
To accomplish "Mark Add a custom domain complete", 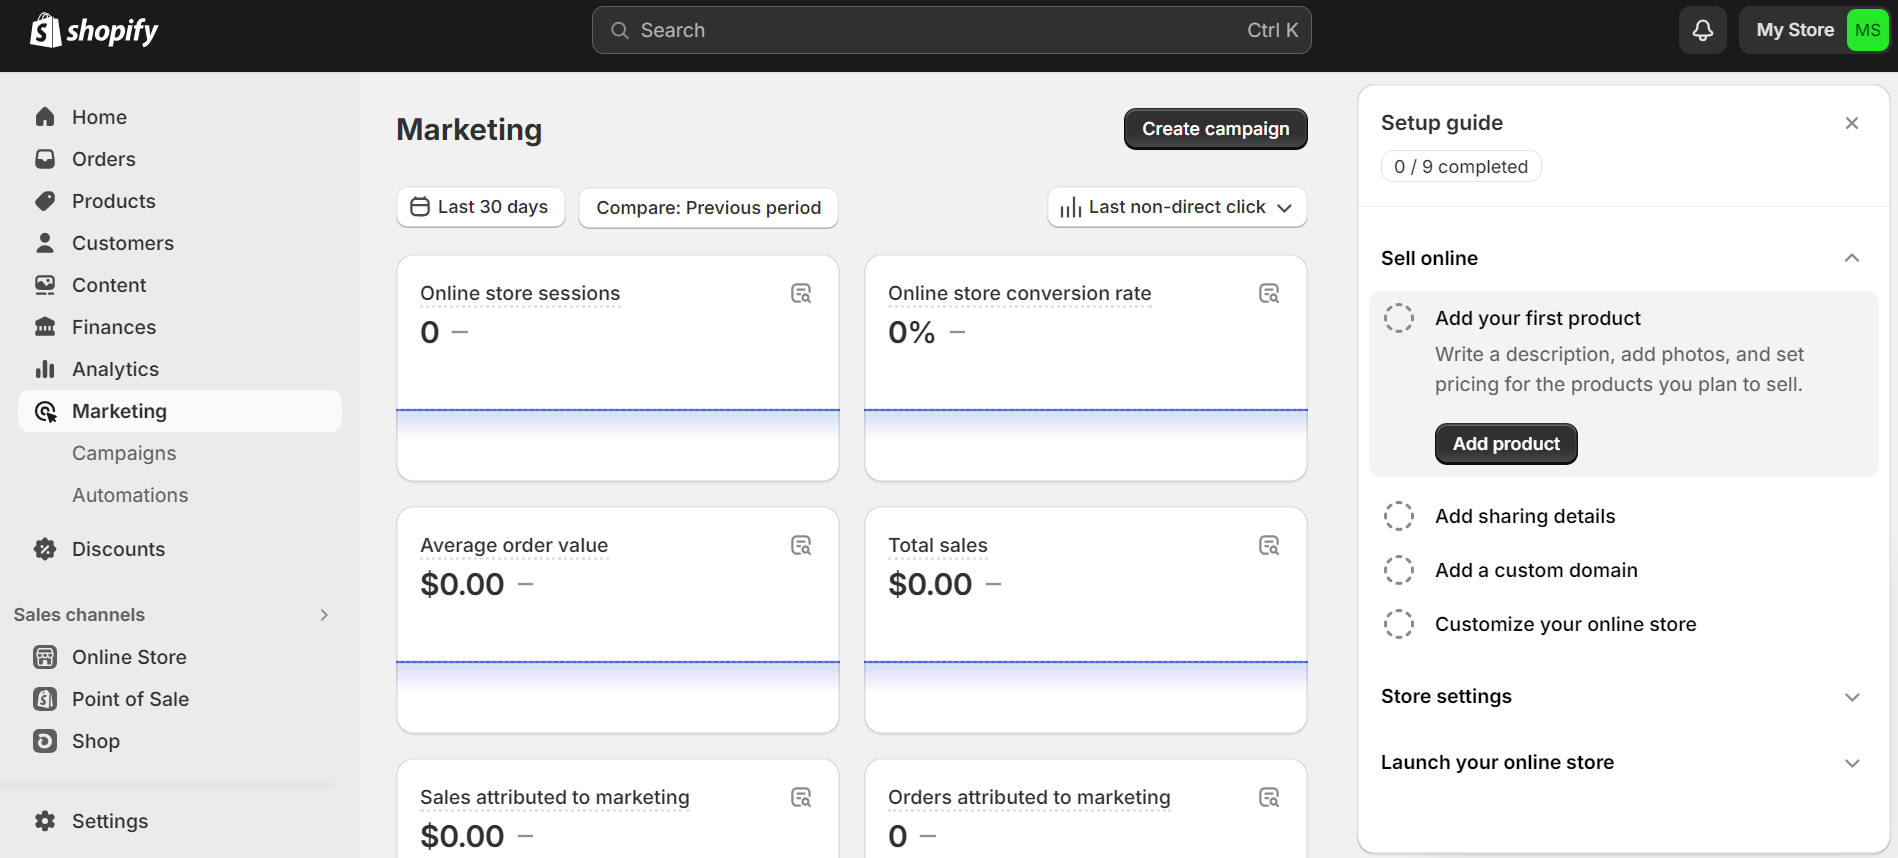I will point(1399,570).
